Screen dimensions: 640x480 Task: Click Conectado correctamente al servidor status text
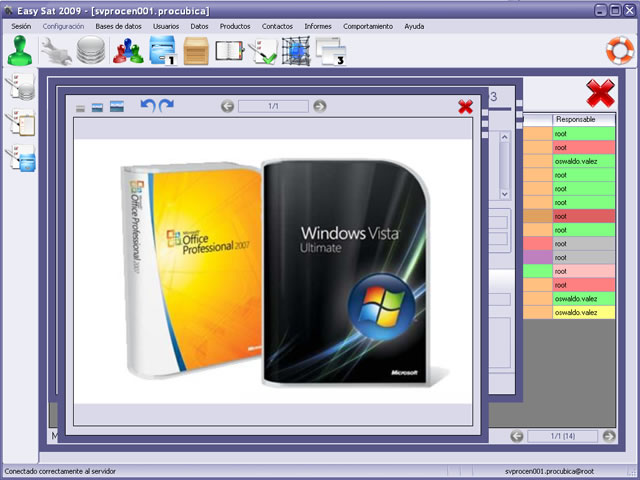pos(60,471)
